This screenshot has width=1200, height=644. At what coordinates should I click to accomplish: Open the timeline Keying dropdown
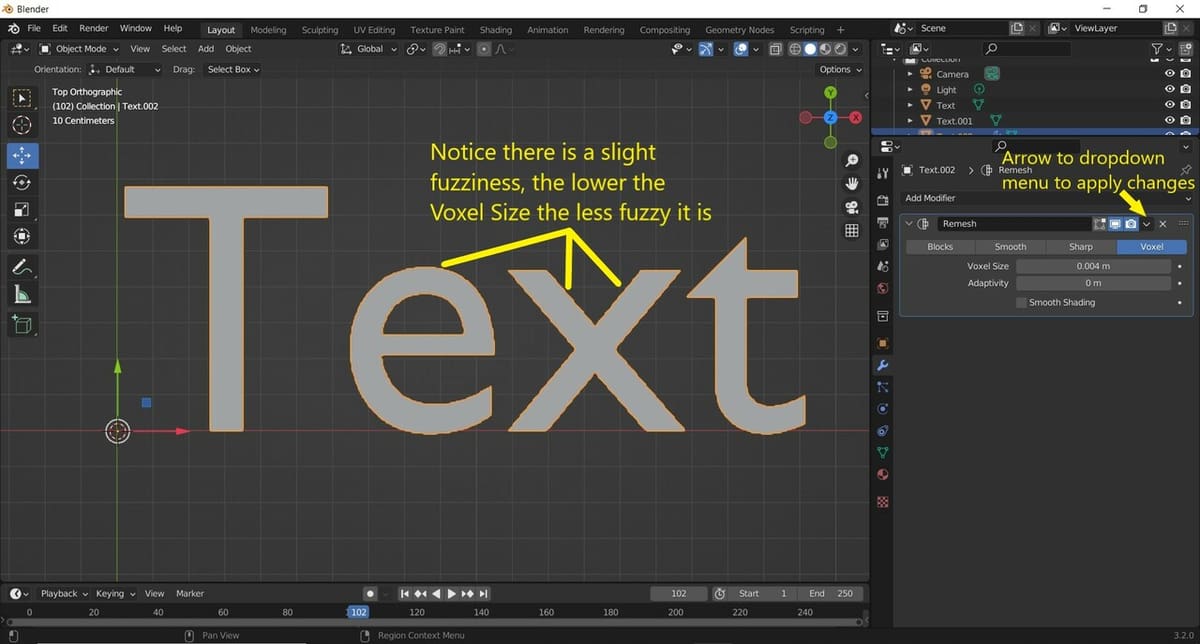tap(115, 593)
